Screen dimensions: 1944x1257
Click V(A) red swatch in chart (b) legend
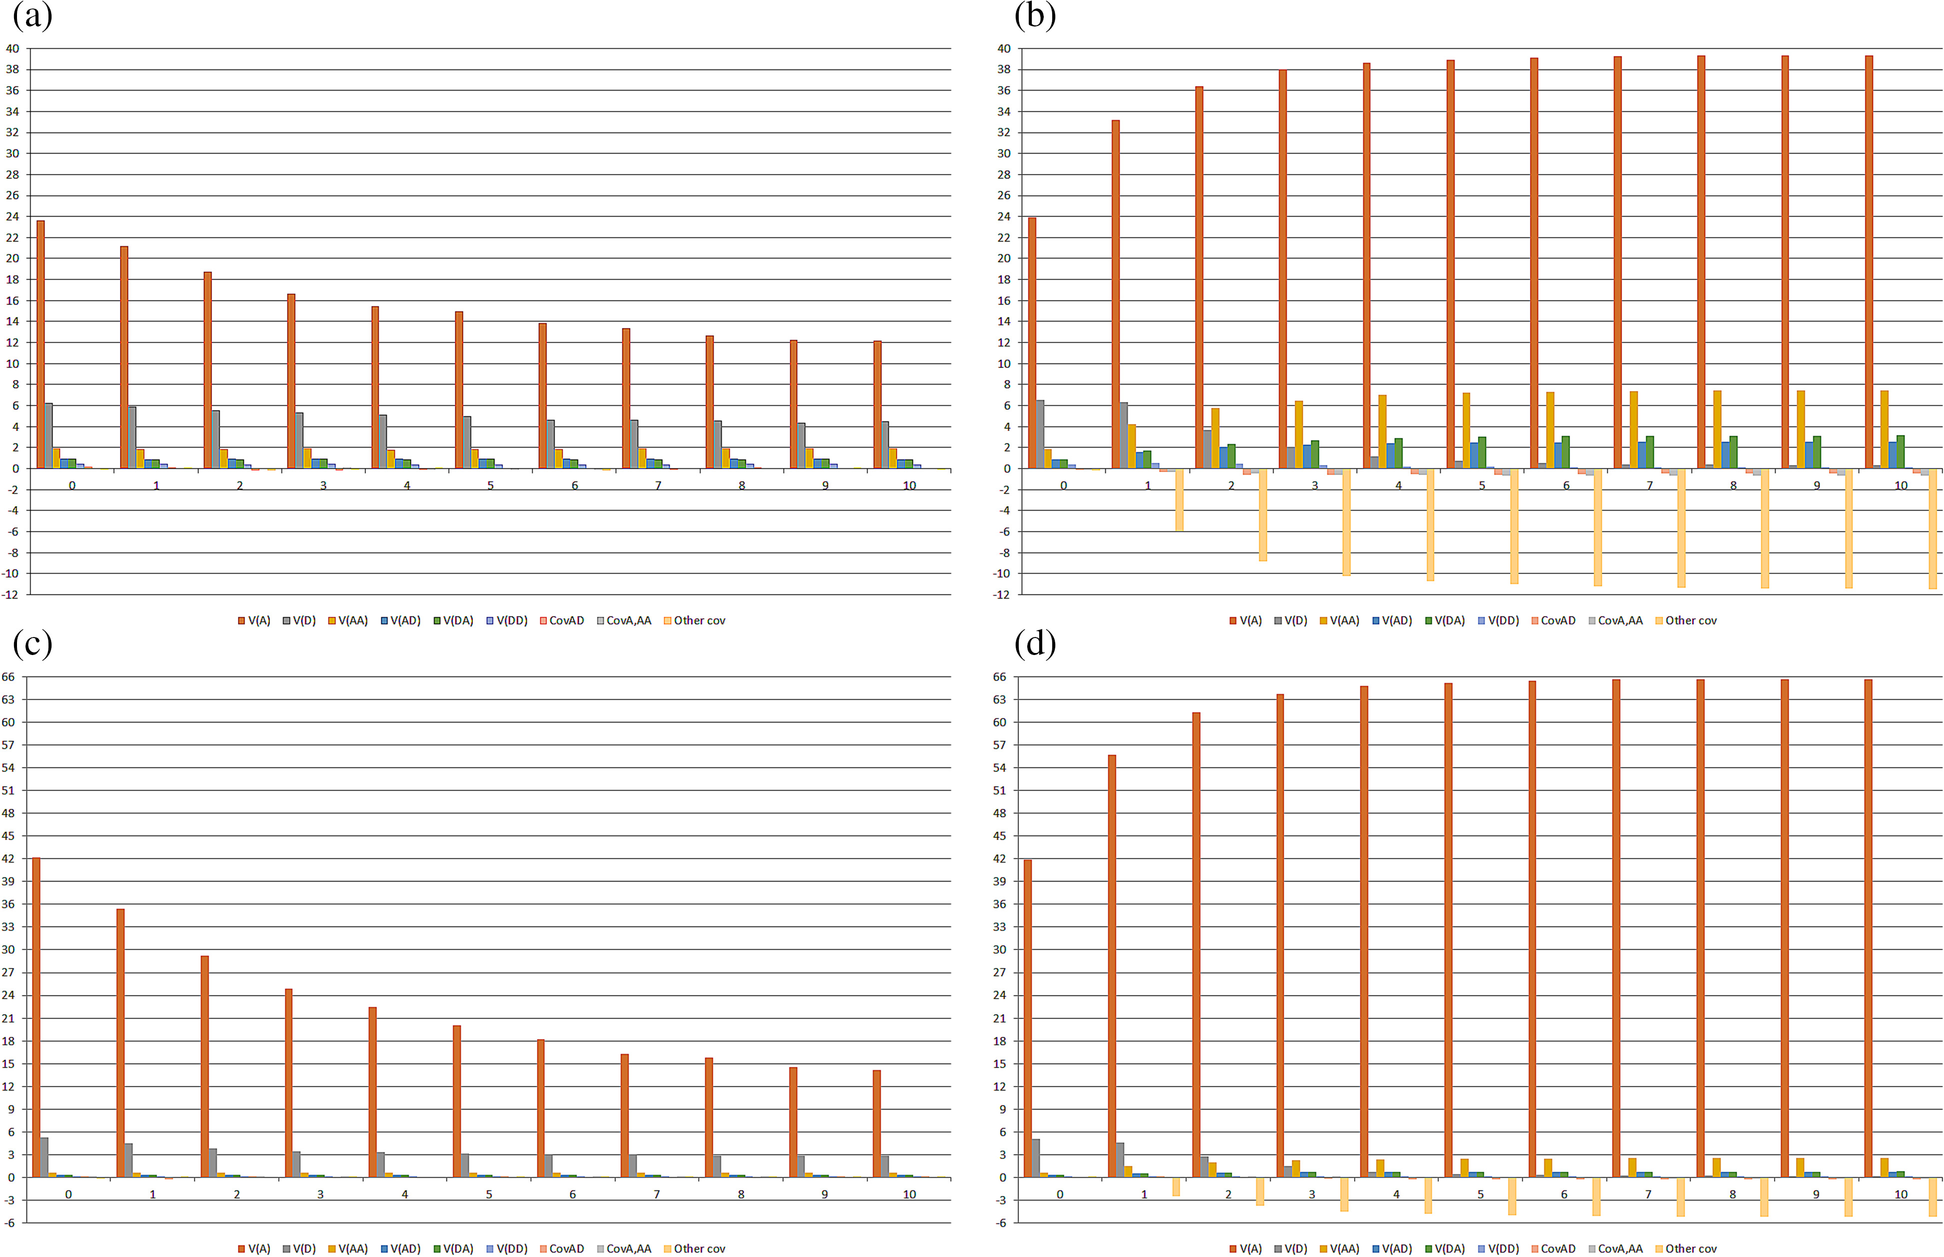[x=1233, y=621]
